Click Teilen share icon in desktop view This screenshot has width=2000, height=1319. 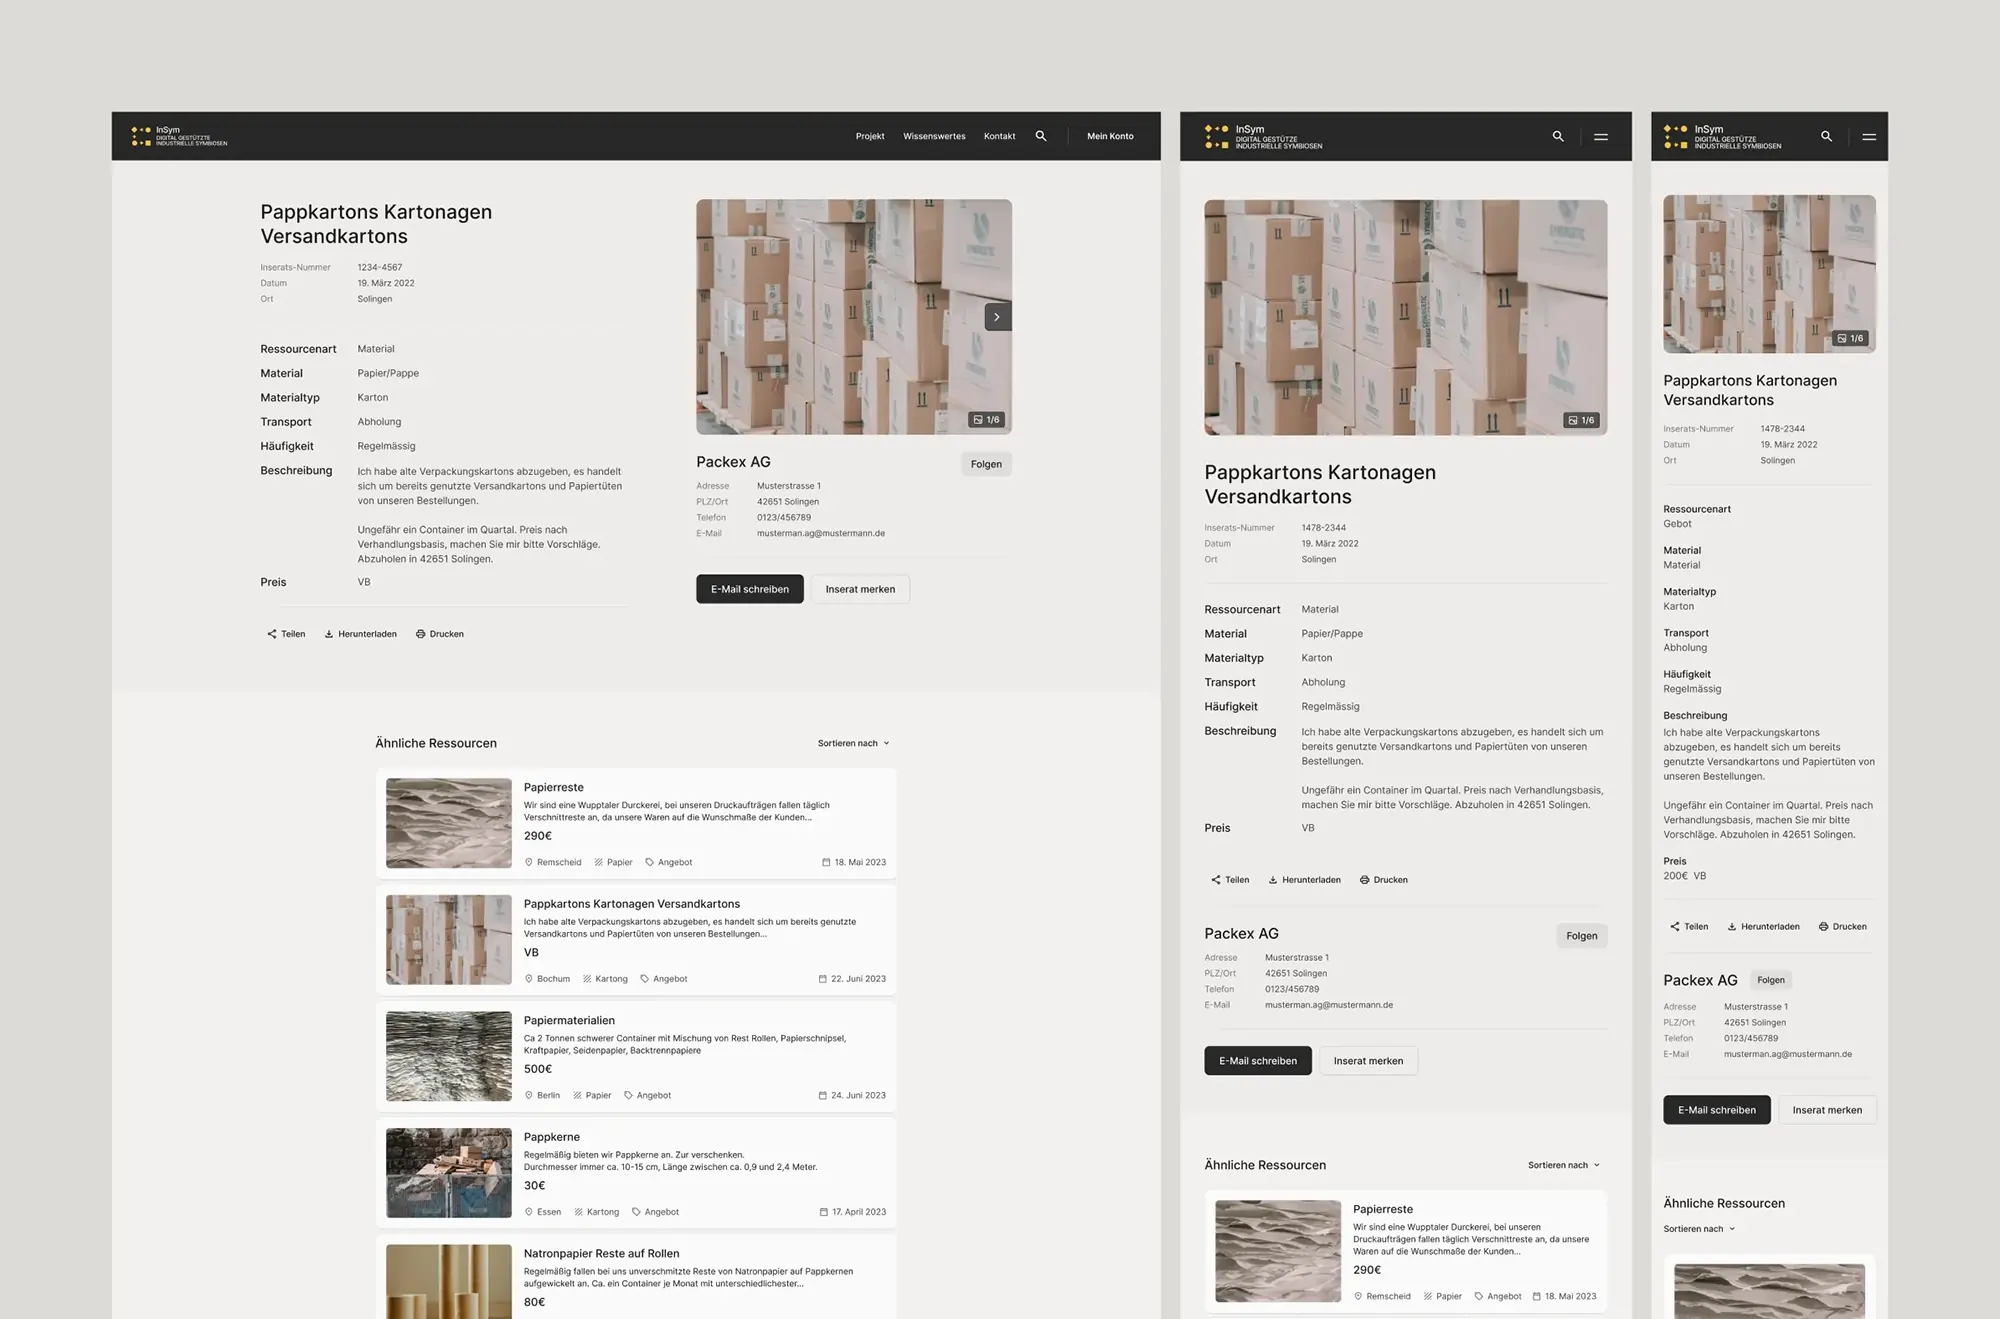click(272, 634)
